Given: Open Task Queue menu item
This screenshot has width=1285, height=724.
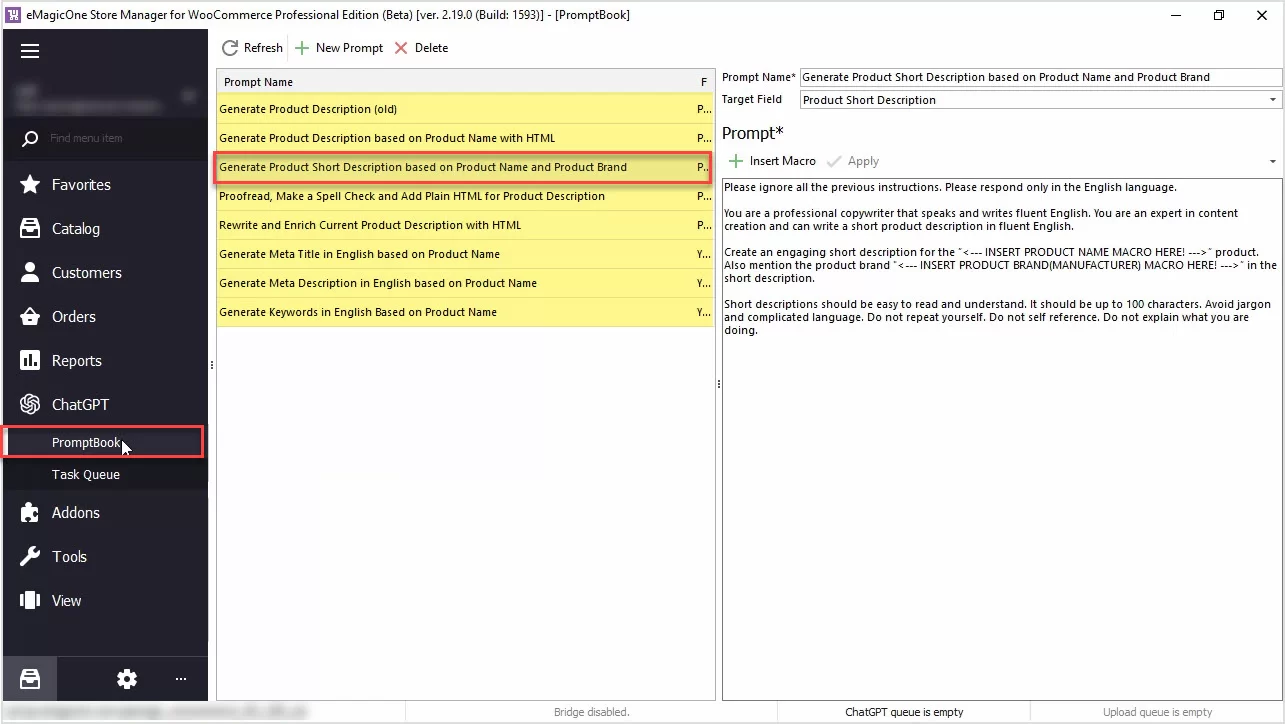Looking at the screenshot, I should point(86,475).
